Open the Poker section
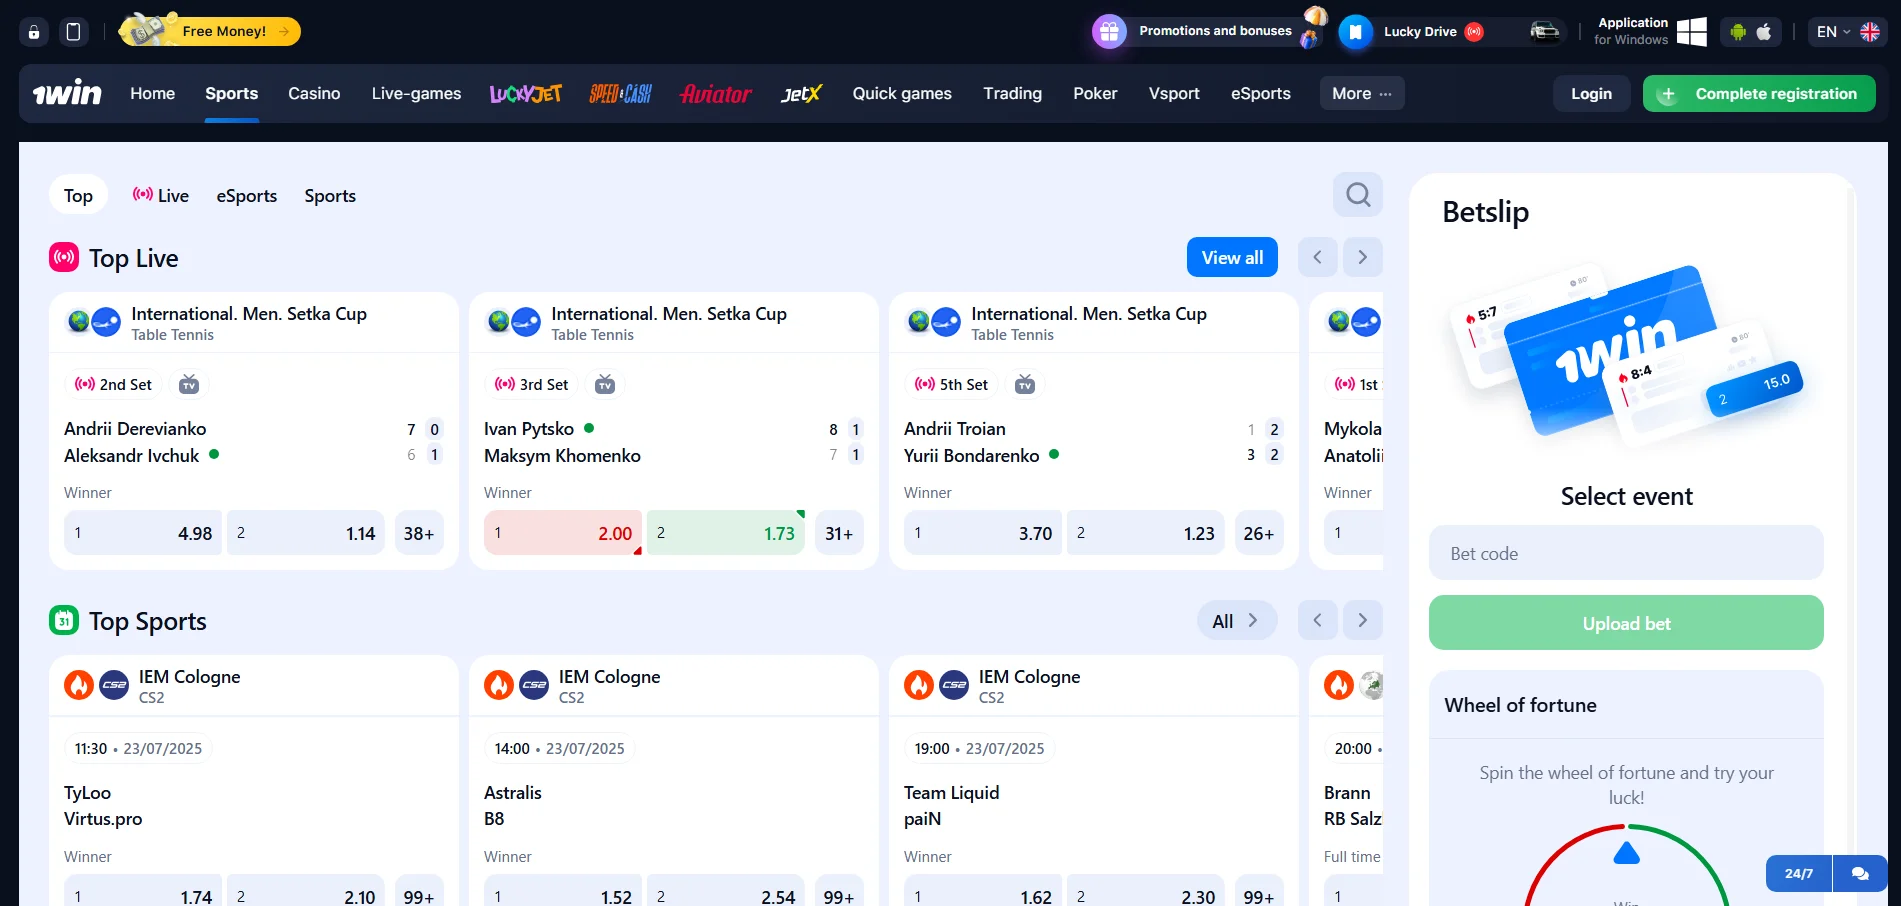This screenshot has height=906, width=1901. (1095, 93)
